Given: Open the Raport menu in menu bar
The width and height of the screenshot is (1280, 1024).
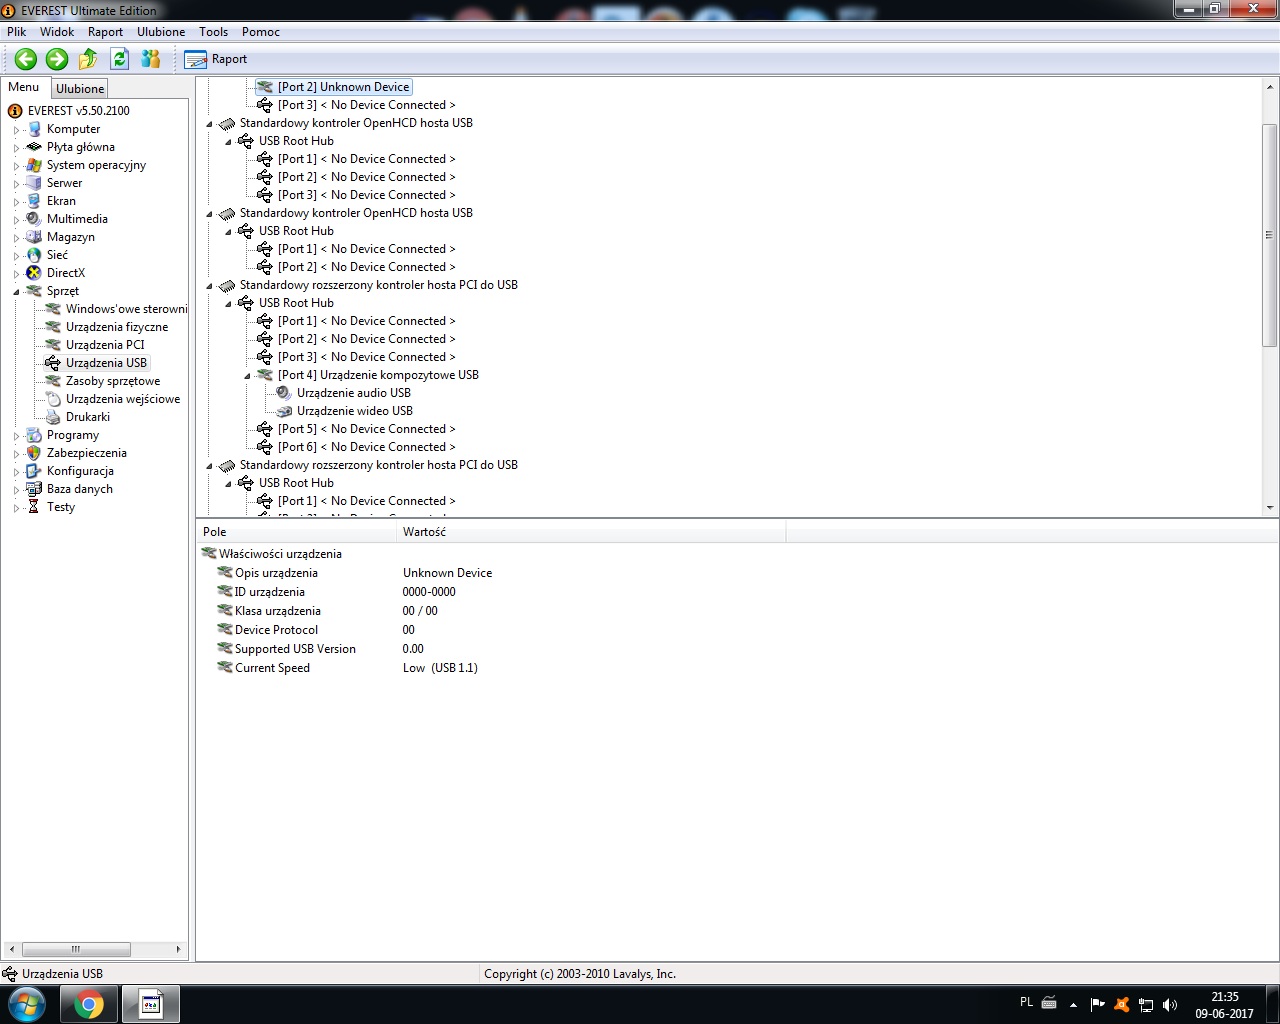Looking at the screenshot, I should click(105, 32).
